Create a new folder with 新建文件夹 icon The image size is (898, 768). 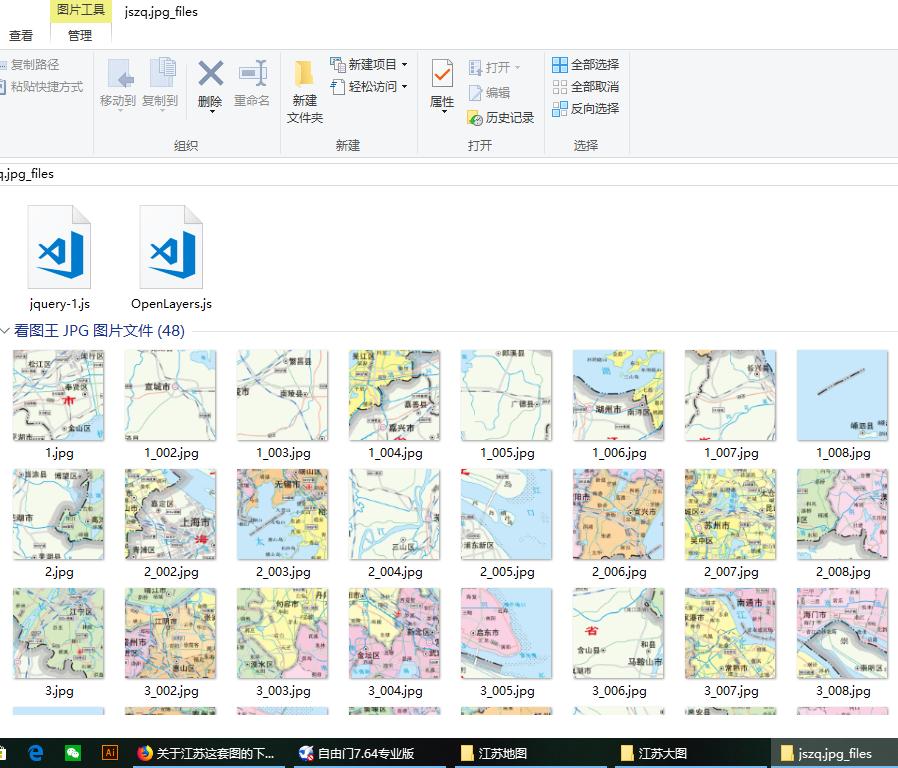[304, 76]
